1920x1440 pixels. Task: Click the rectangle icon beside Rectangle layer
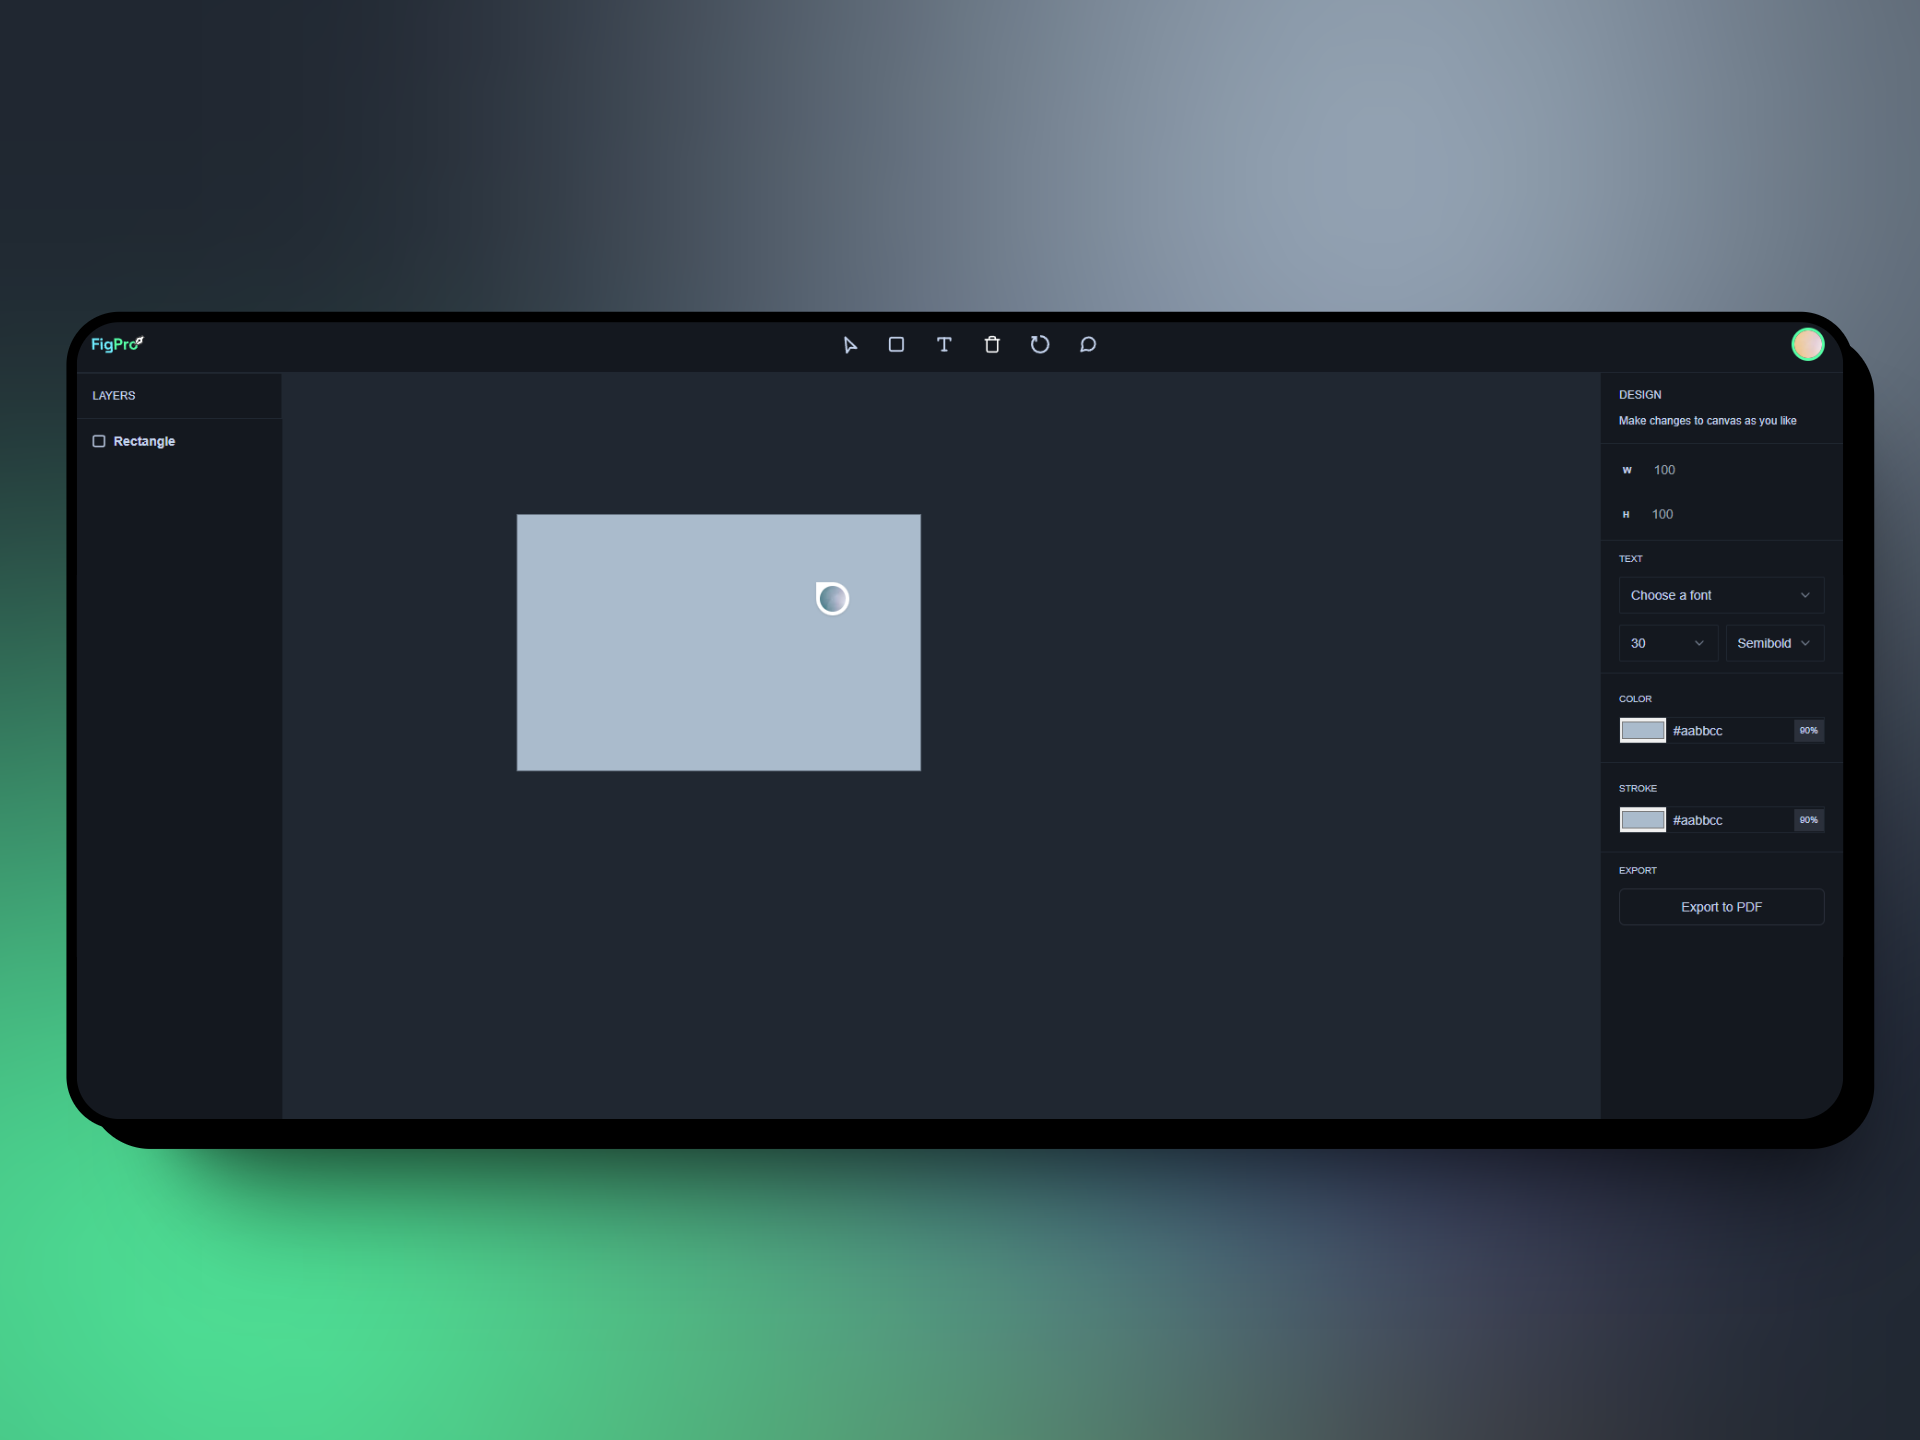[99, 441]
